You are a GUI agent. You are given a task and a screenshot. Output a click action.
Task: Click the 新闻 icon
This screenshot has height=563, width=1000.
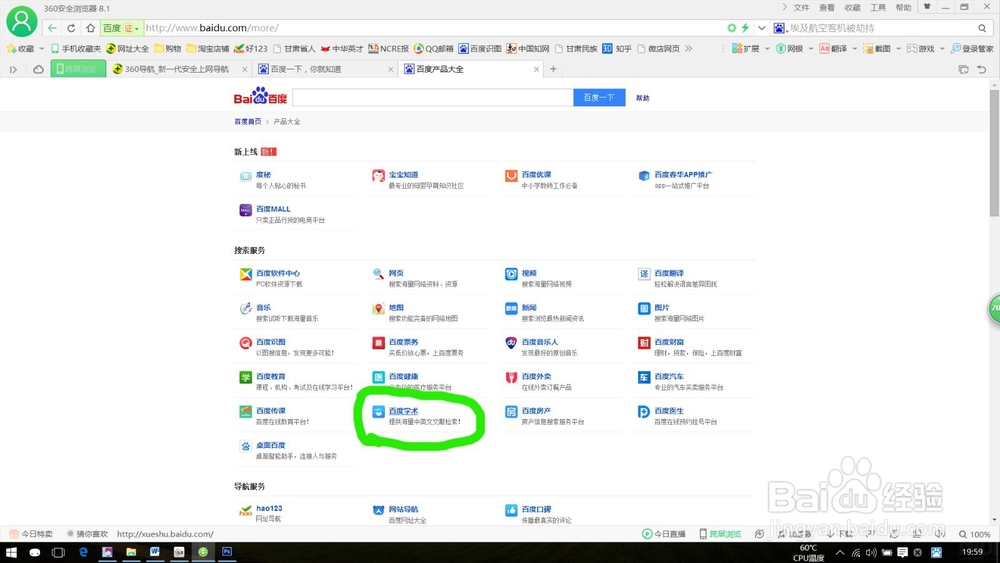tap(511, 309)
